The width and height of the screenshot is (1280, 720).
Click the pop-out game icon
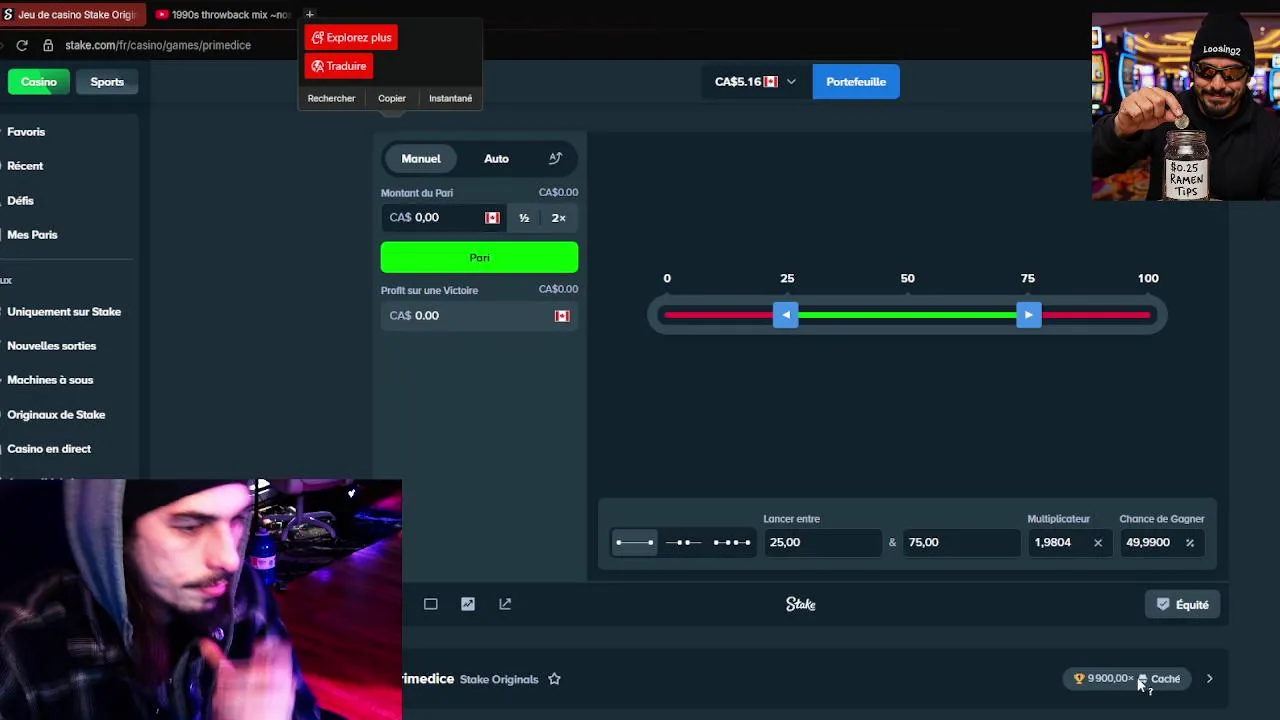click(x=505, y=604)
